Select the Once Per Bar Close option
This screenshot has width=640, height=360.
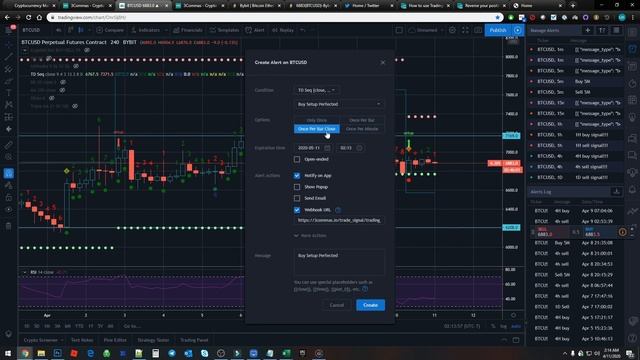[317, 129]
